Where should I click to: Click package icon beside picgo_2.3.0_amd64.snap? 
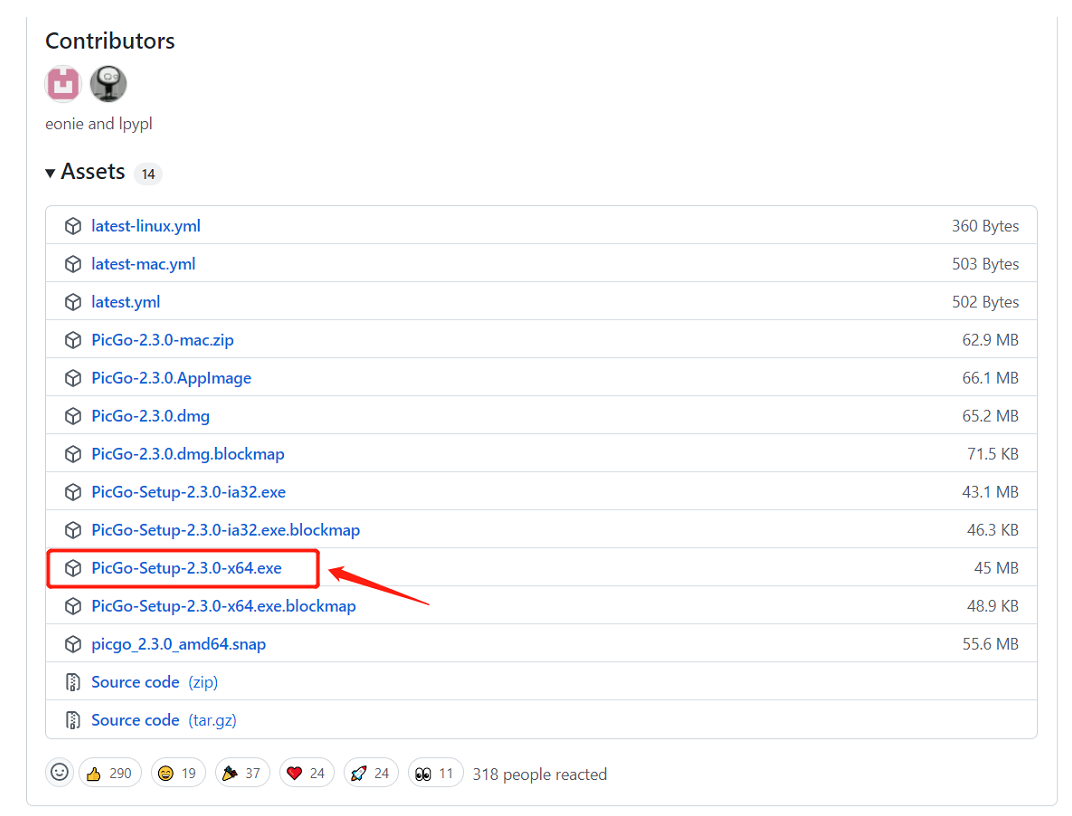72,644
